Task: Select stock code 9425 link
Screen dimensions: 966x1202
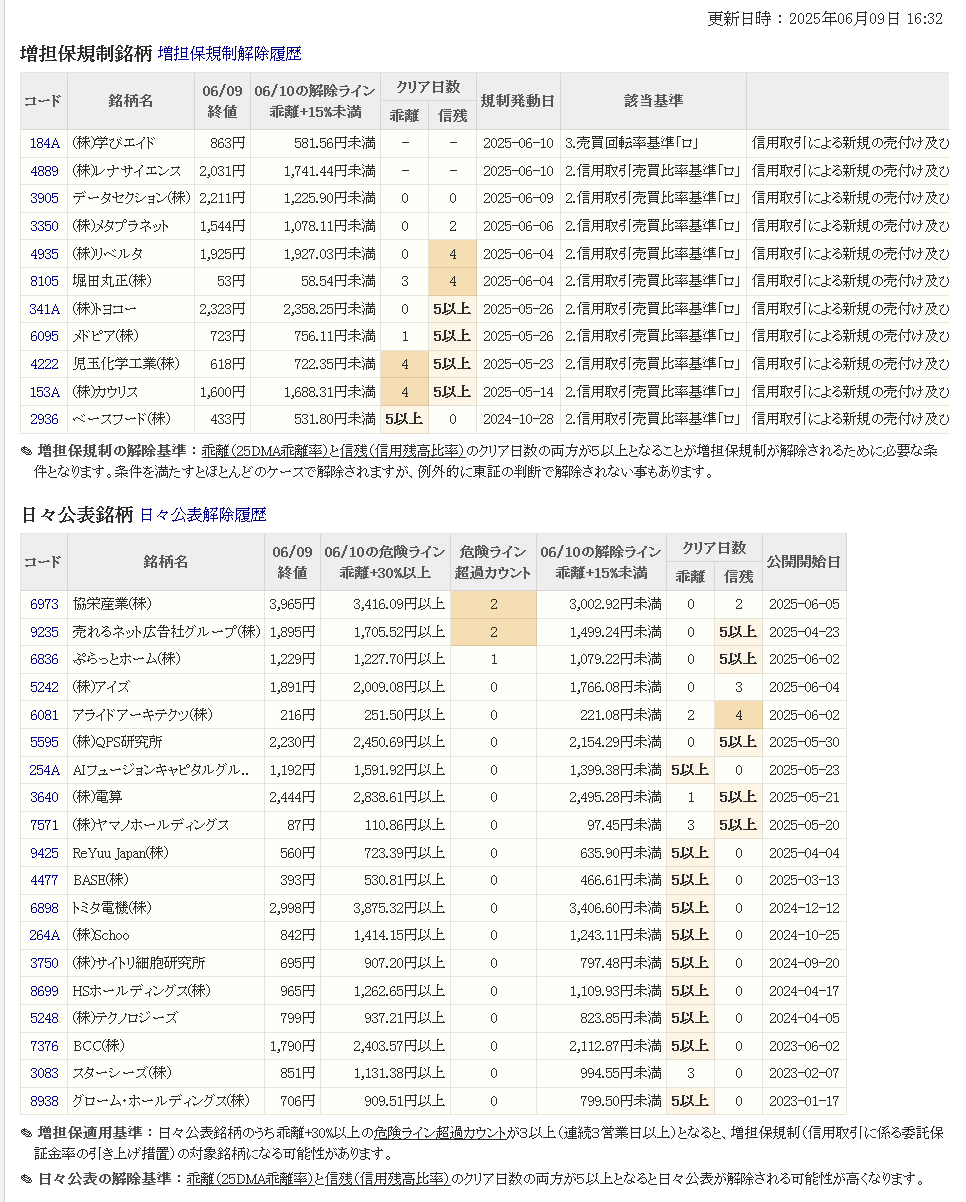Action: tap(44, 853)
